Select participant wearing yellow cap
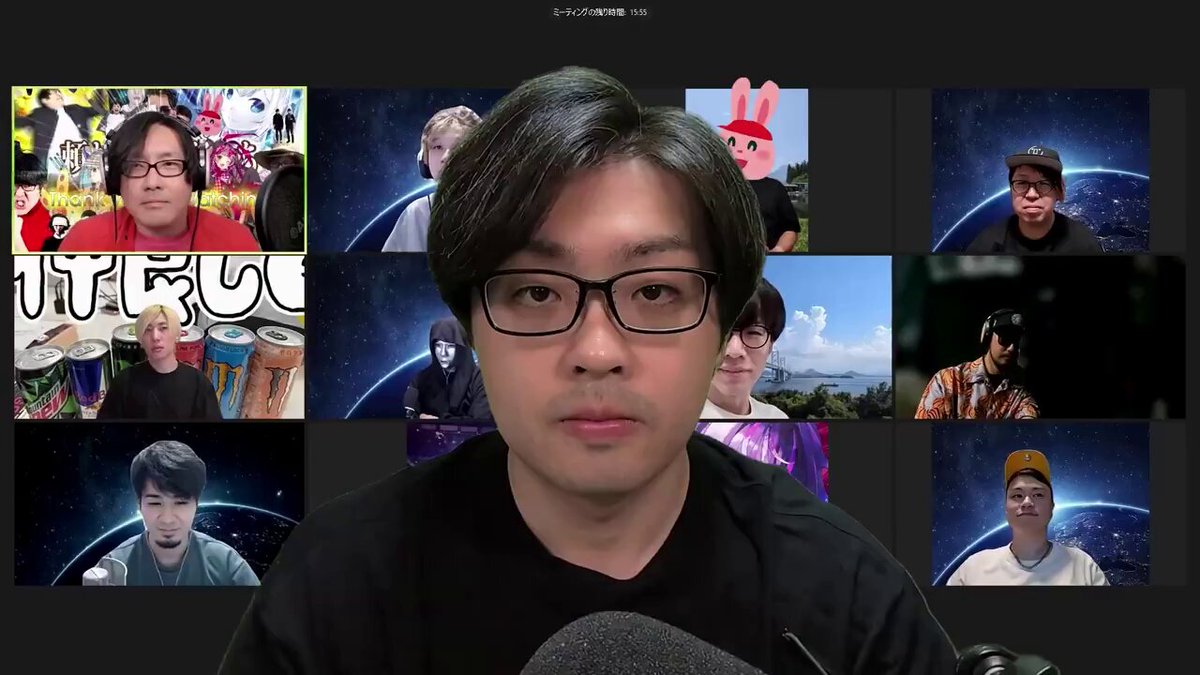Image resolution: width=1200 pixels, height=675 pixels. pyautogui.click(x=1040, y=504)
